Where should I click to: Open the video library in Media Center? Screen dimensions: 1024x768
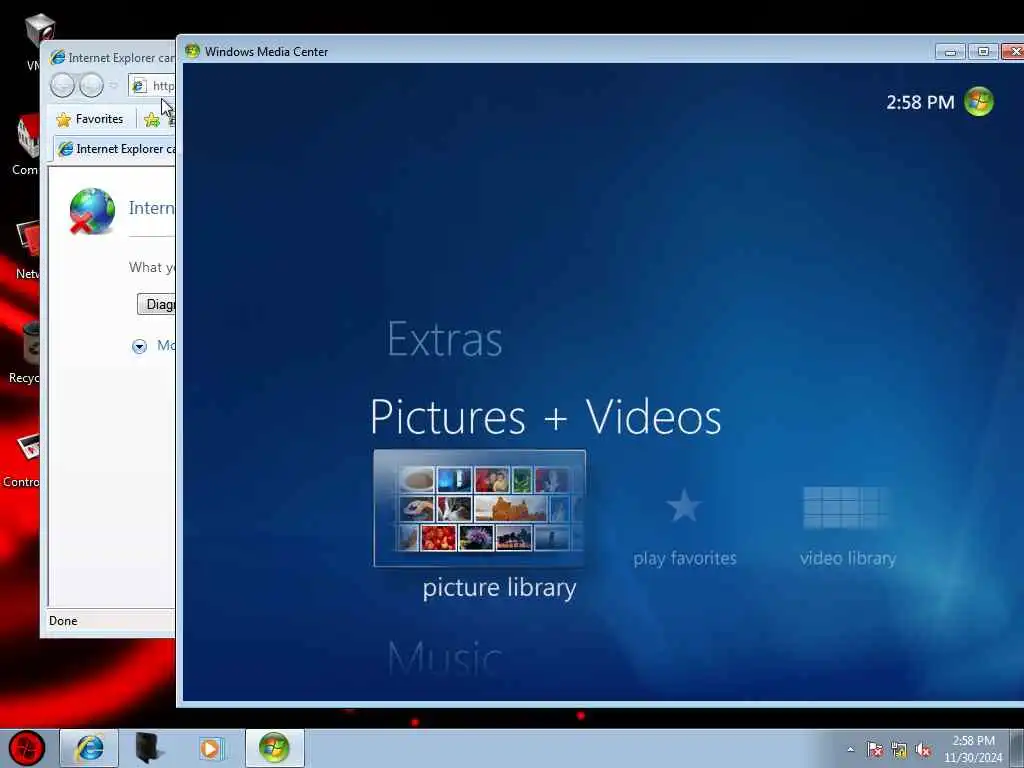pyautogui.click(x=848, y=526)
